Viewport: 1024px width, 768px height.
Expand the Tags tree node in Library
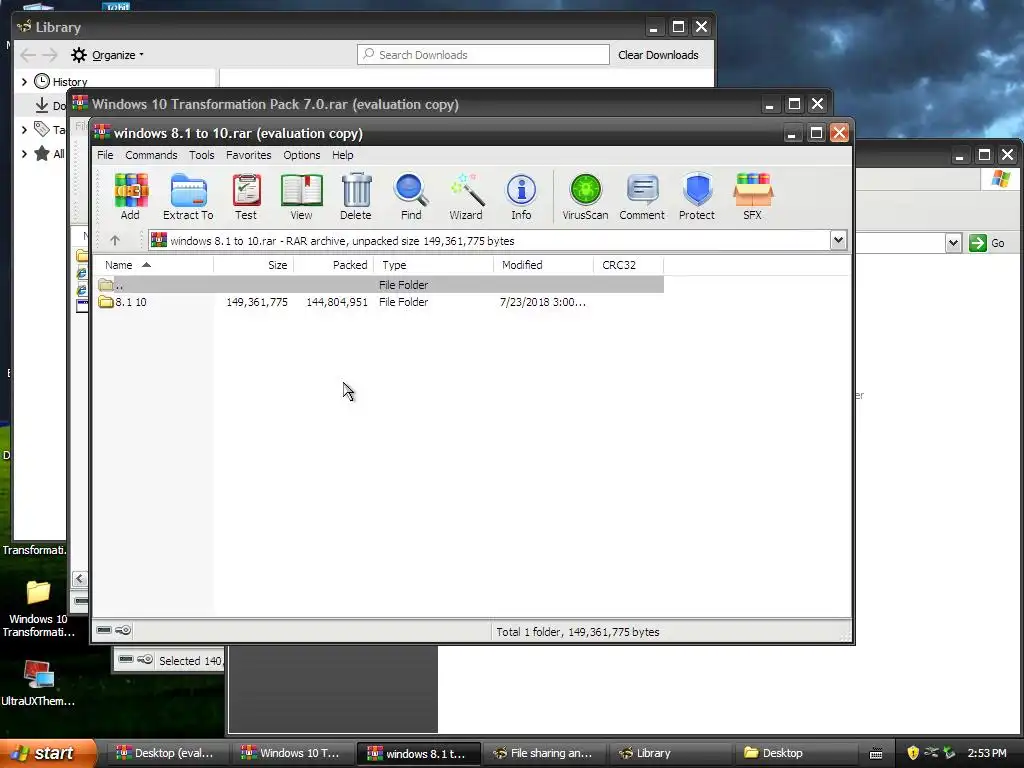pyautogui.click(x=24, y=129)
